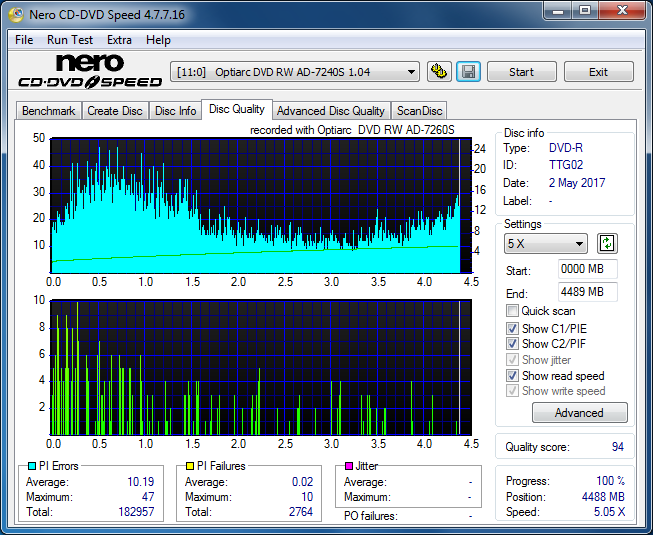Switch to the ScanDisc tab
This screenshot has width=653, height=535.
[x=419, y=111]
